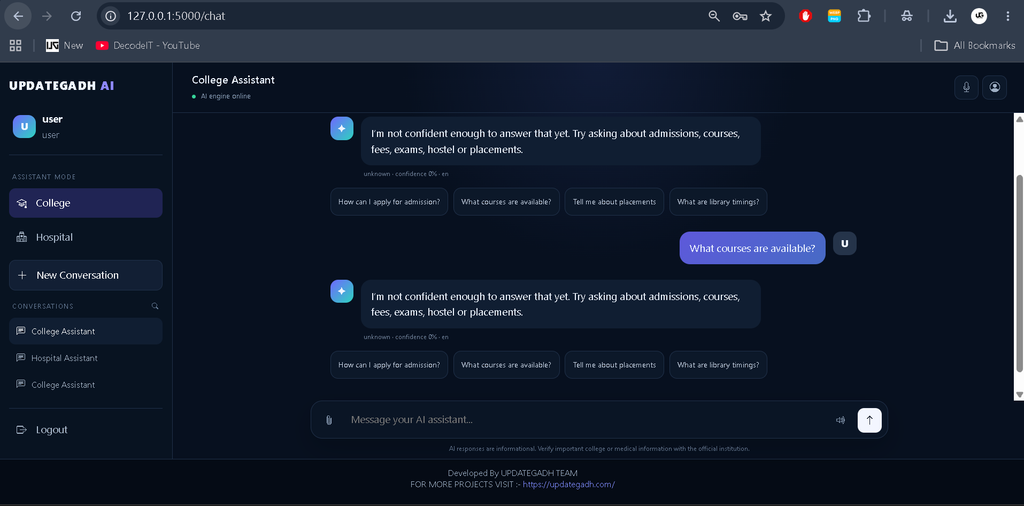Viewport: 1024px width, 506px height.
Task: Click the browser forward arrow
Action: point(46,16)
